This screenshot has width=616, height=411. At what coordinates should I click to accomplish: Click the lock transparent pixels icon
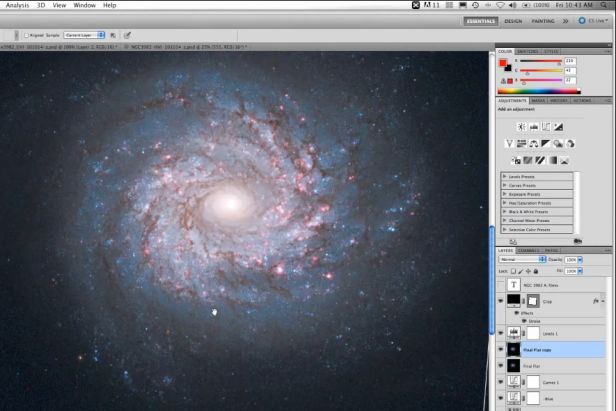[513, 271]
